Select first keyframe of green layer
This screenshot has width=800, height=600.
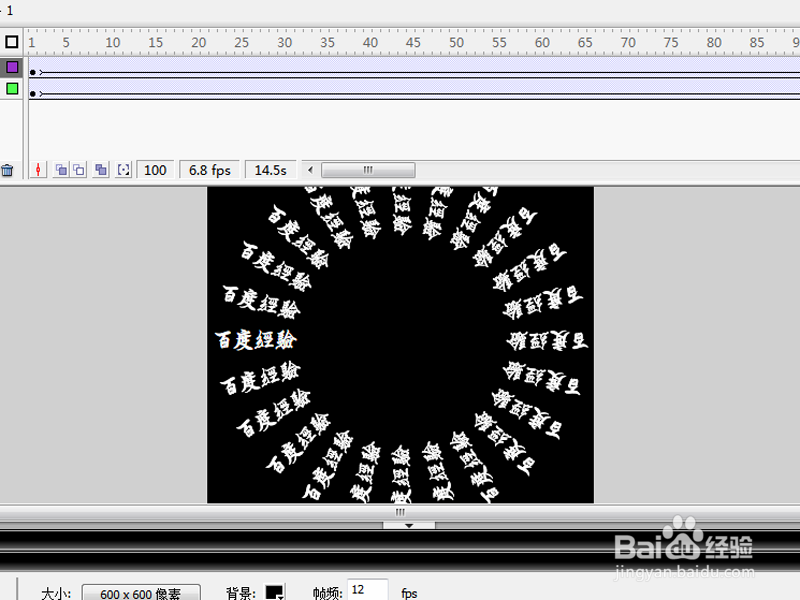(33, 94)
